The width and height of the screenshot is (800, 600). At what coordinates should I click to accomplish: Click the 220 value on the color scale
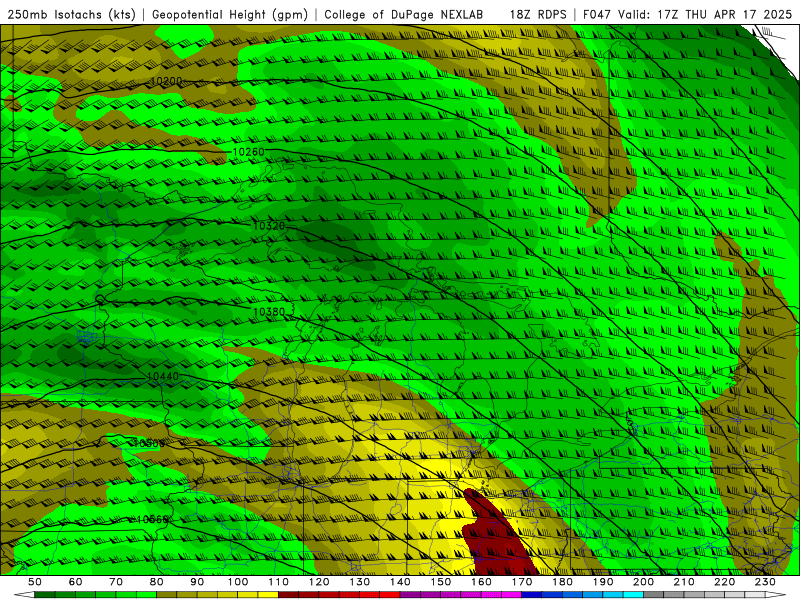(724, 582)
